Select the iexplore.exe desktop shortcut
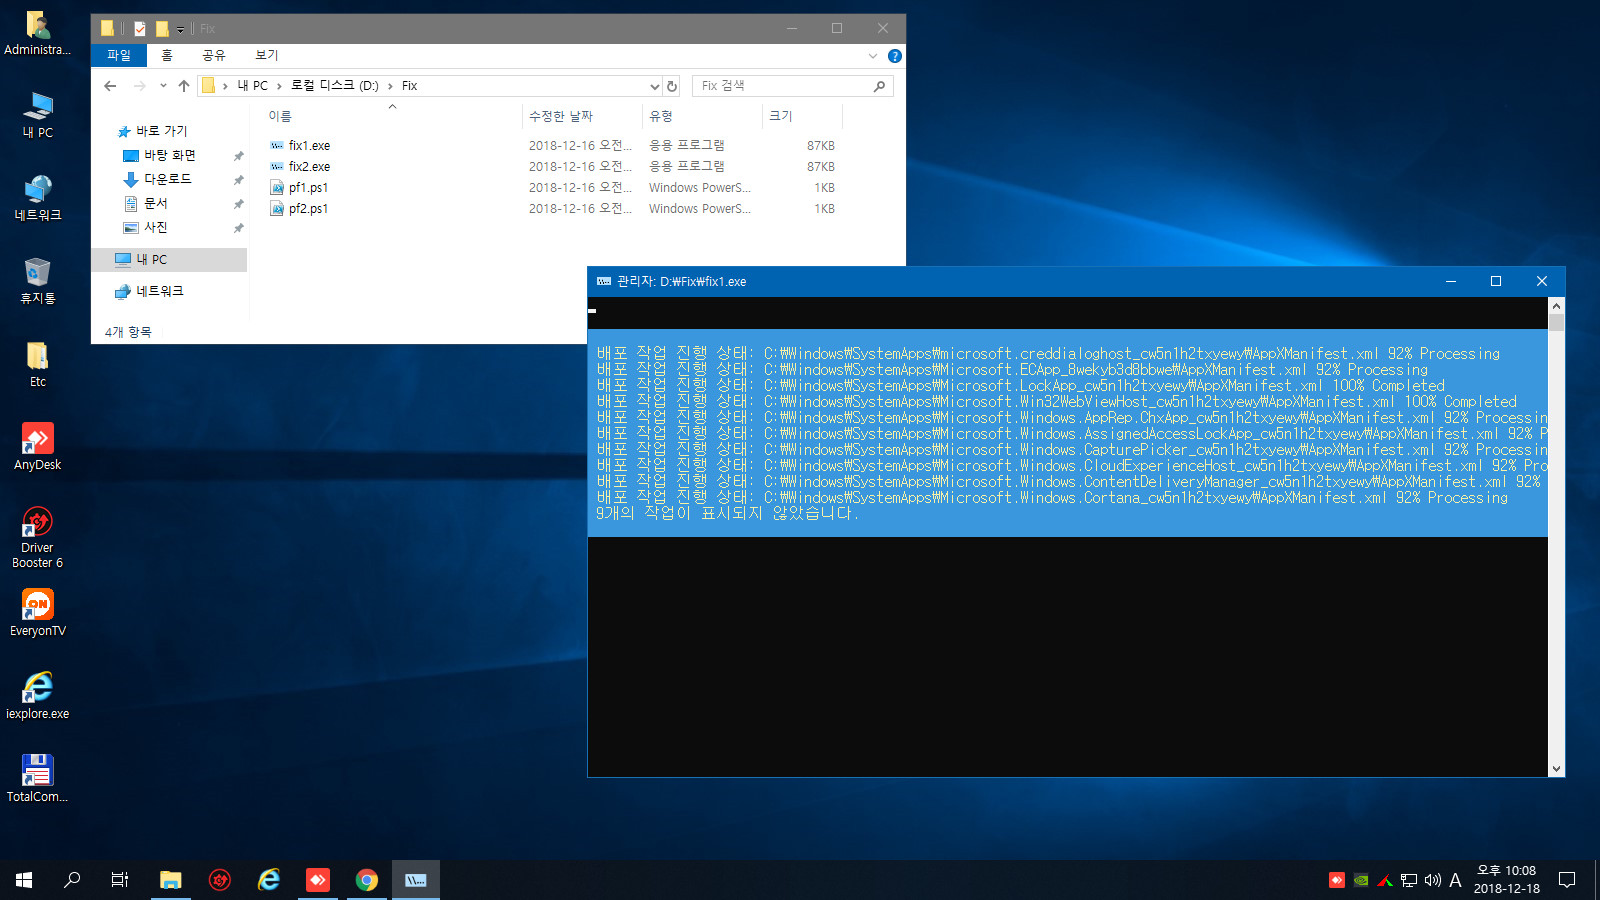Image resolution: width=1600 pixels, height=900 pixels. pos(37,696)
